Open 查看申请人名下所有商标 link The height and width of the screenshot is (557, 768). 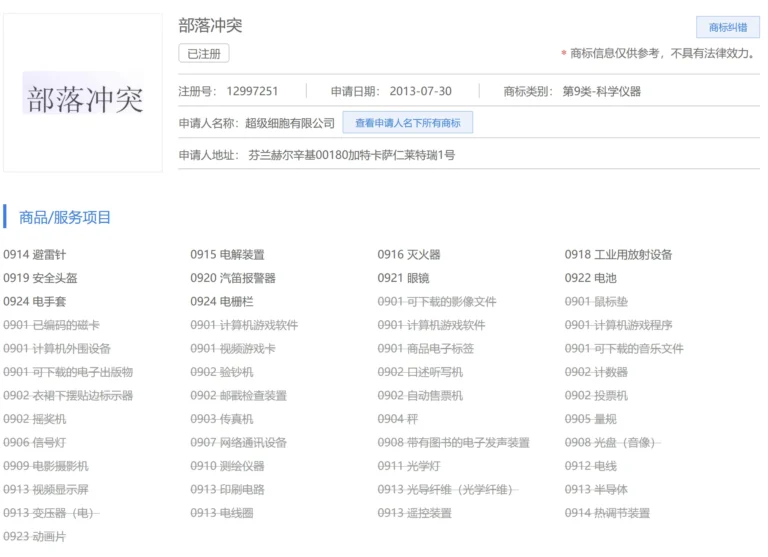(407, 123)
